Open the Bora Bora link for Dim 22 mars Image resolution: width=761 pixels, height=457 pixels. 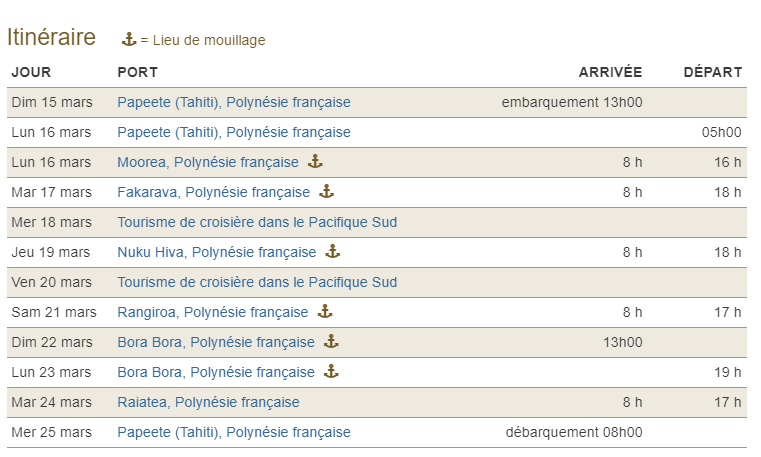pyautogui.click(x=216, y=343)
